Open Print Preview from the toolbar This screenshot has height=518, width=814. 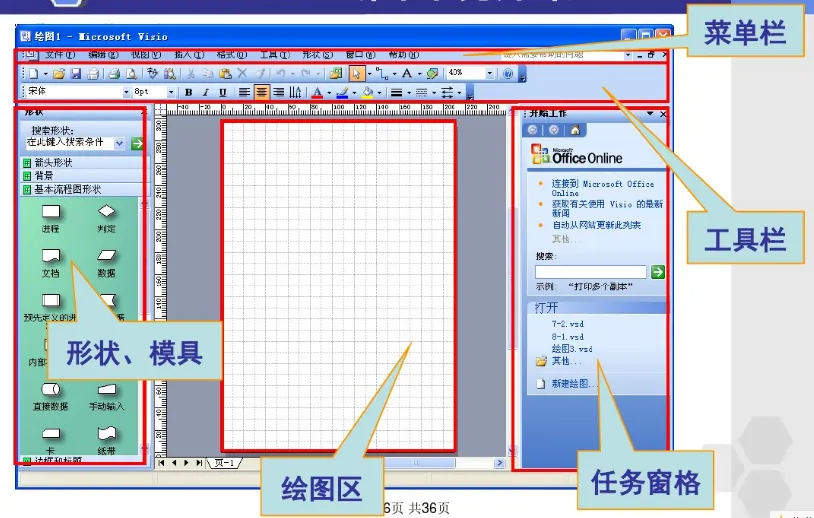click(131, 74)
